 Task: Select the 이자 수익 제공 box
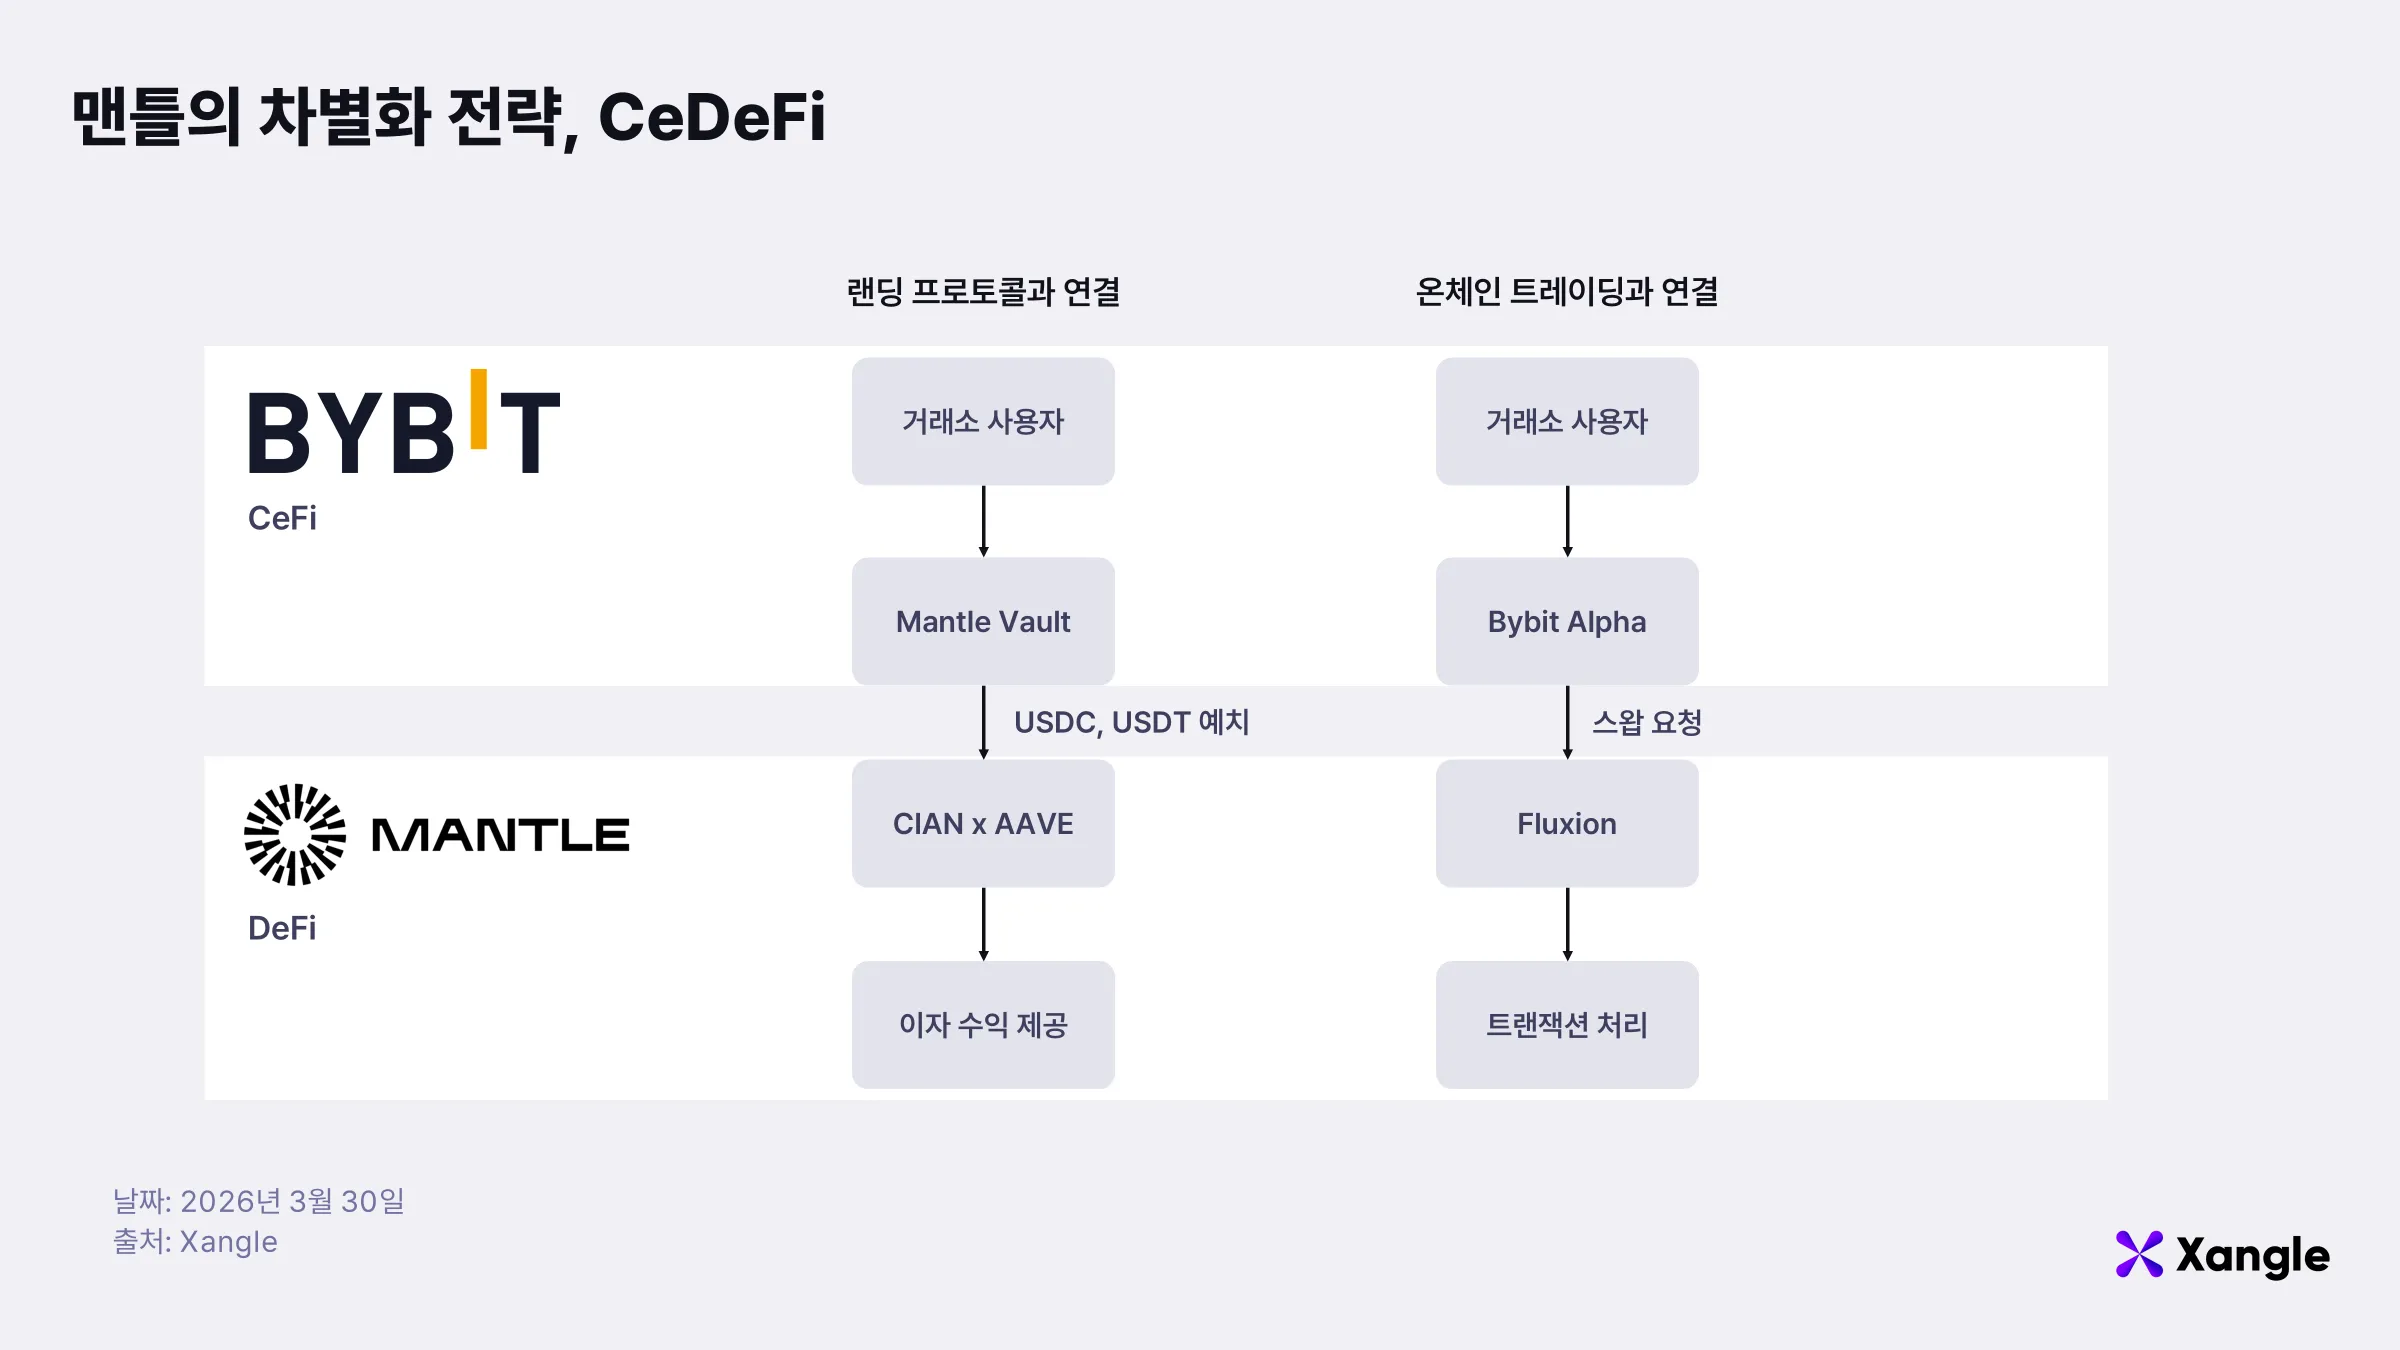point(983,1024)
